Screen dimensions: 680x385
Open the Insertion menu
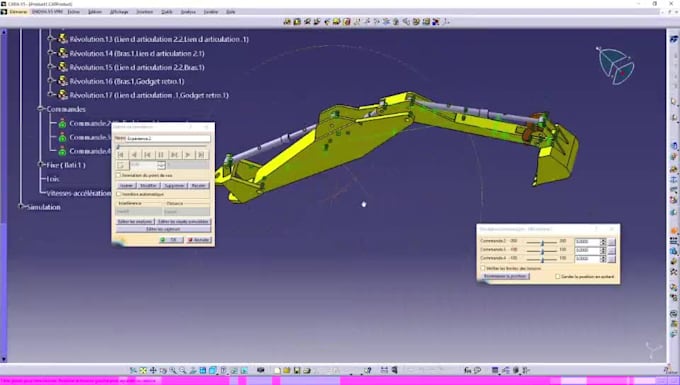tap(145, 12)
